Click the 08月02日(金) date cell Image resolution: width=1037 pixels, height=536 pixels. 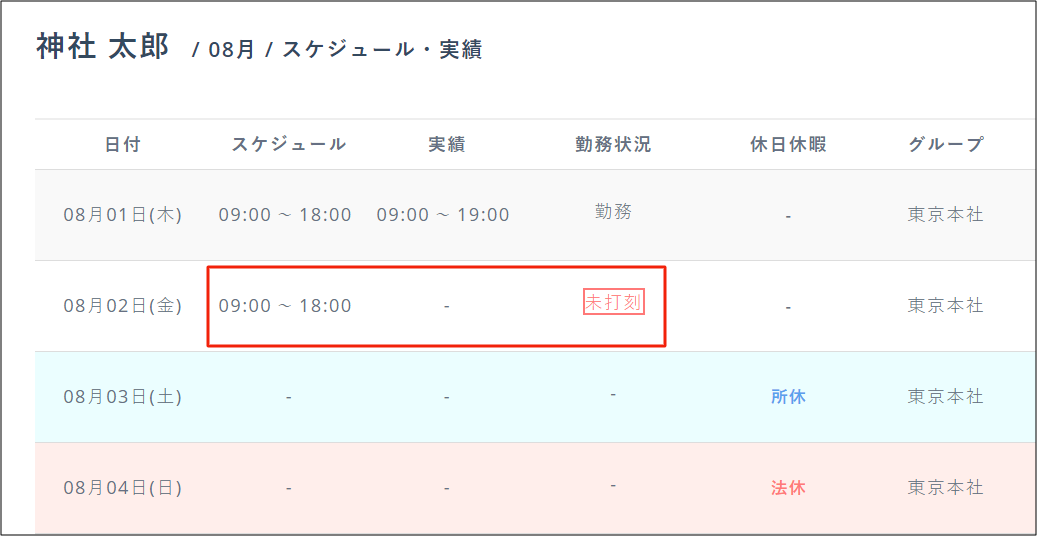(x=123, y=306)
